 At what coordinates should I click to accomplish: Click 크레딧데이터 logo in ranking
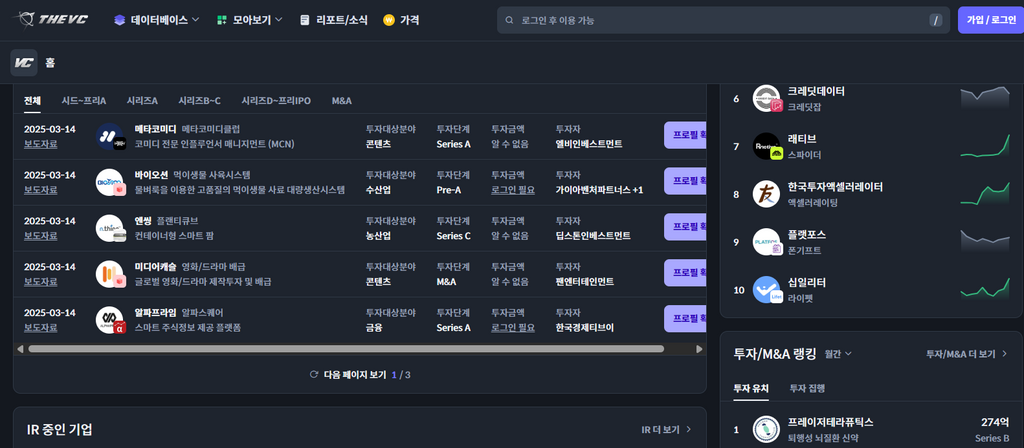tap(767, 99)
